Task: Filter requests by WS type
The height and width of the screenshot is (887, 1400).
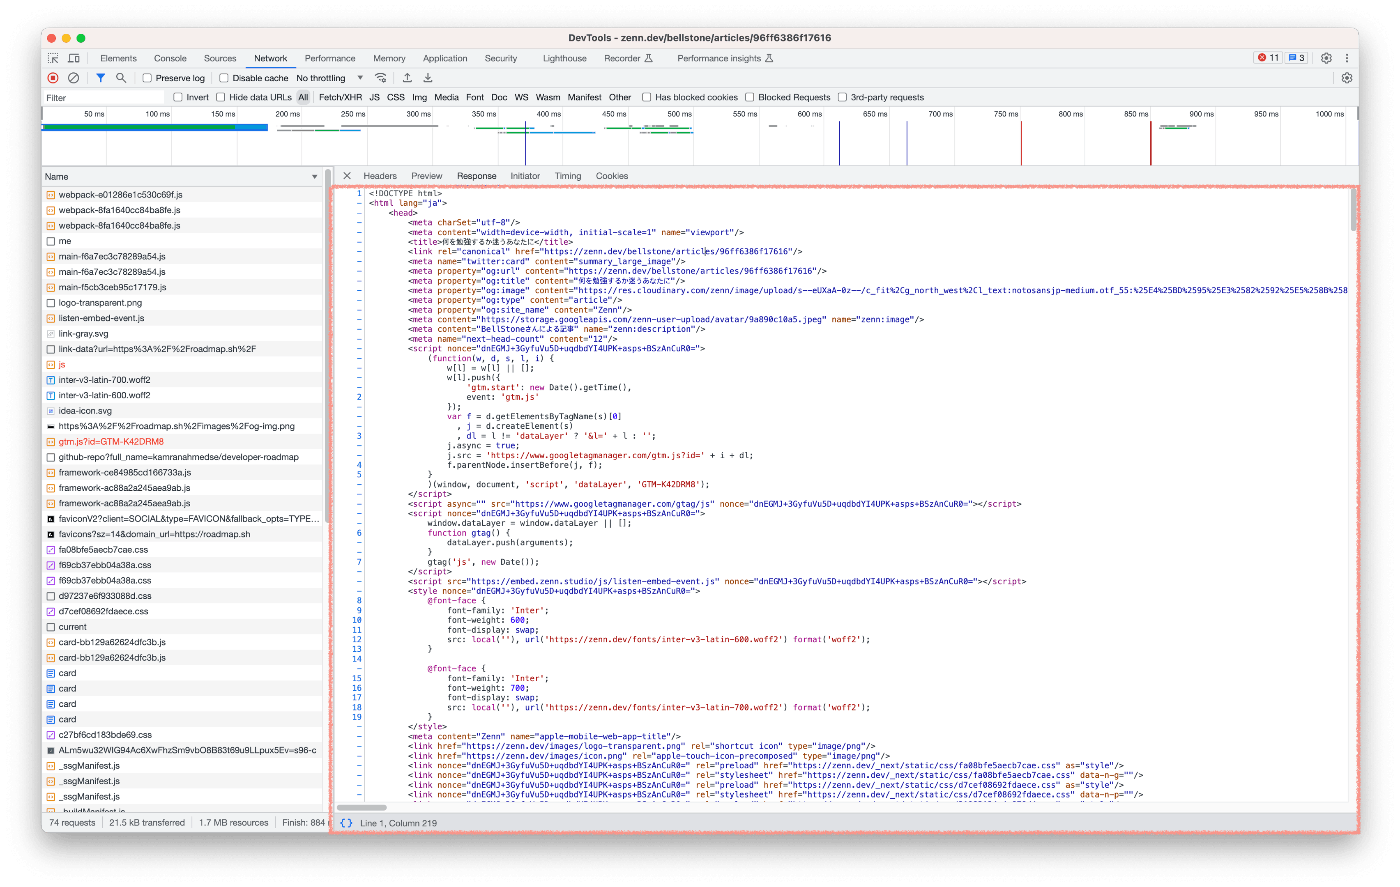Action: tap(522, 98)
